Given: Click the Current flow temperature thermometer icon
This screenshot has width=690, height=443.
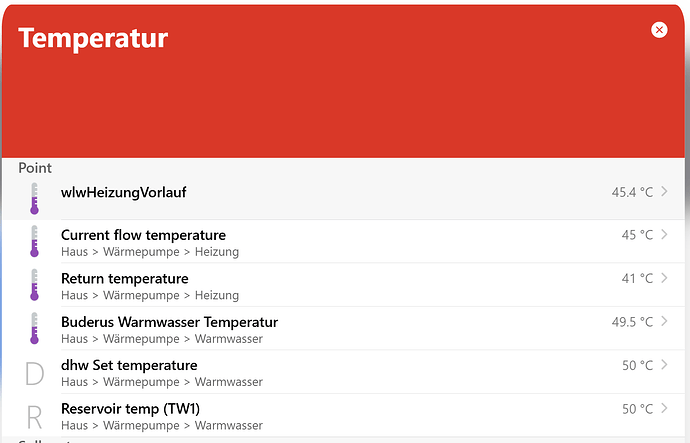Looking at the screenshot, I should pyautogui.click(x=34, y=242).
